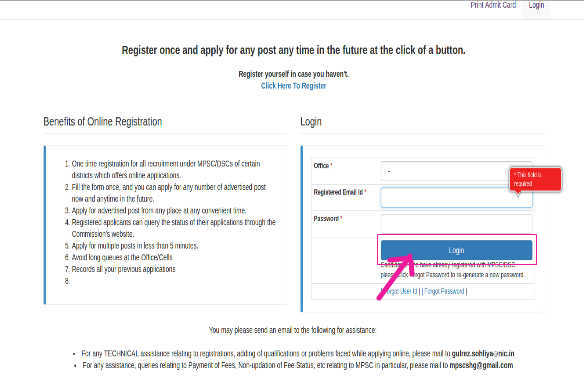Click the Benefits of Online Registration heading
This screenshot has height=386, width=584.
(102, 122)
